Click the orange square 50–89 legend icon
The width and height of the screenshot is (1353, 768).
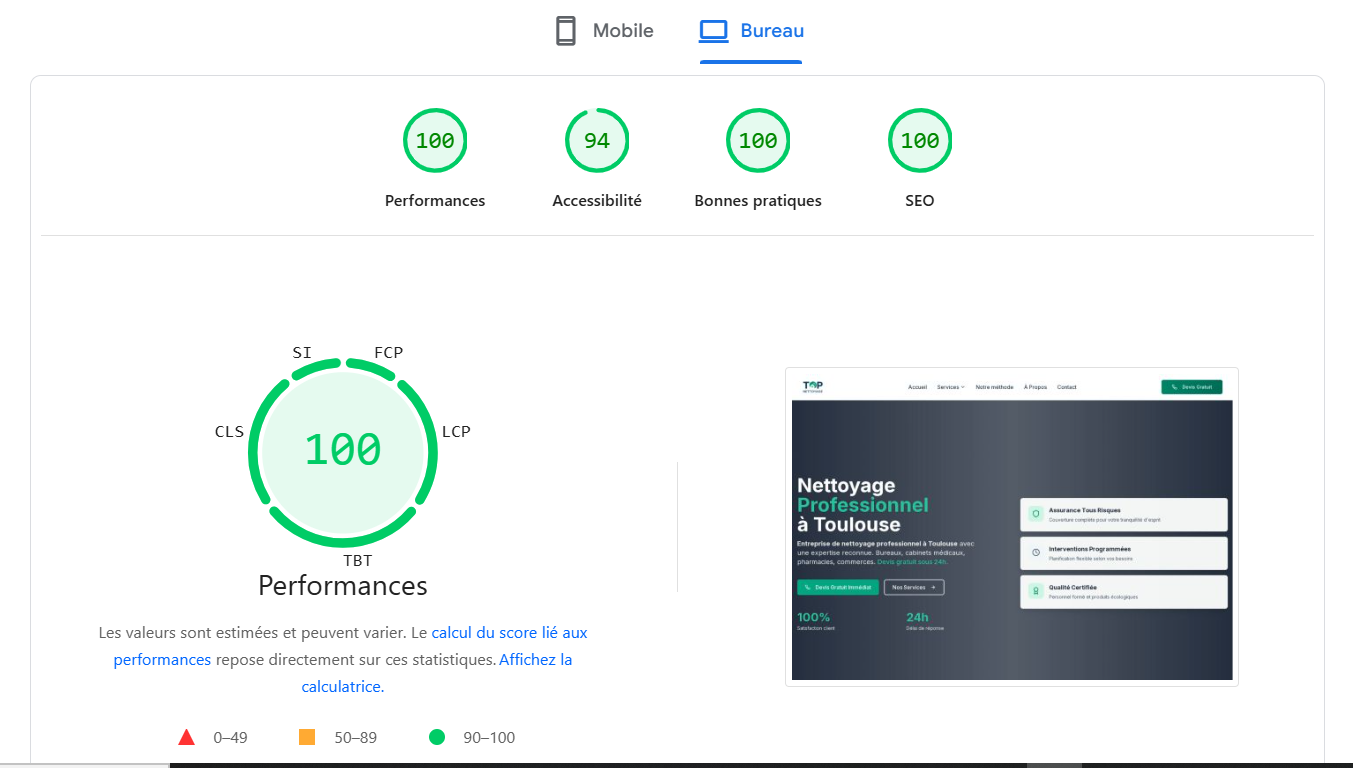pos(307,737)
